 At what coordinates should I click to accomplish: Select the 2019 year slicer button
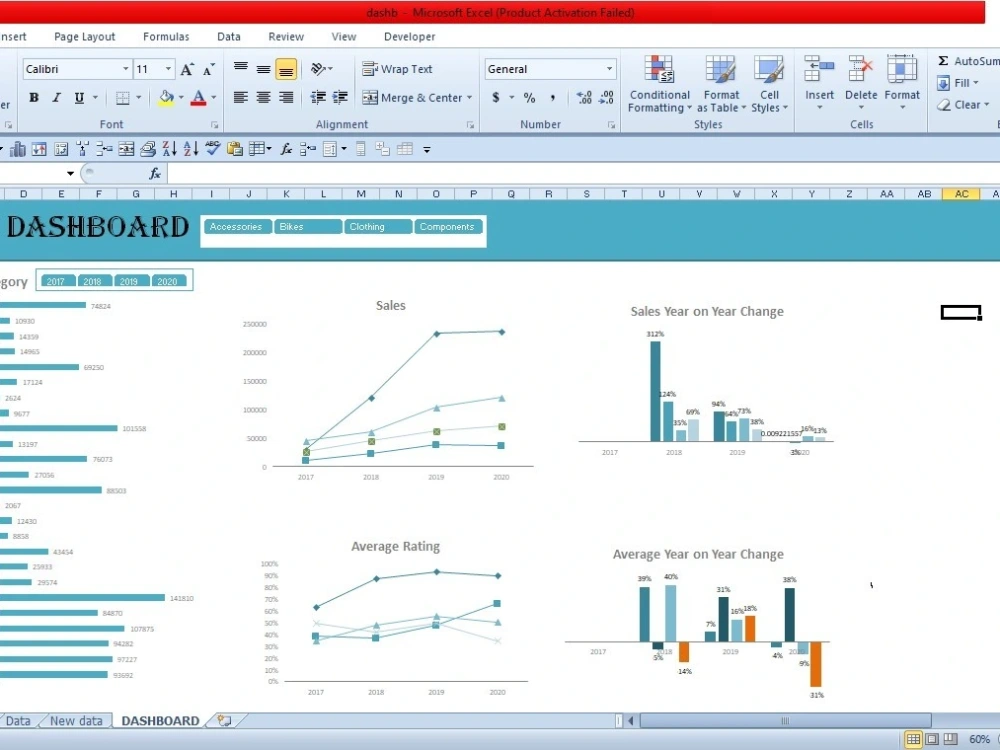pyautogui.click(x=131, y=281)
